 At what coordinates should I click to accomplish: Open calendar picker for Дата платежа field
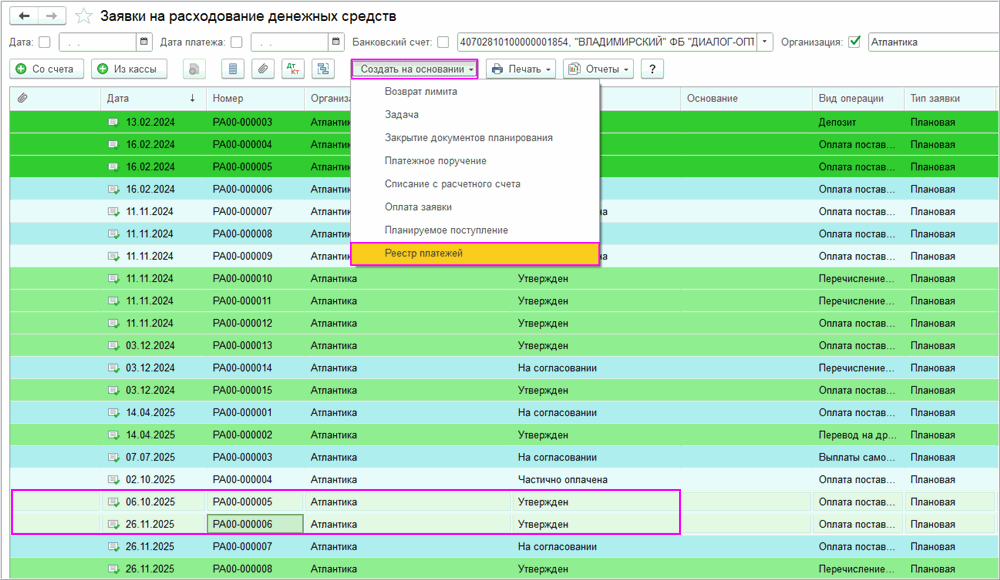click(335, 42)
